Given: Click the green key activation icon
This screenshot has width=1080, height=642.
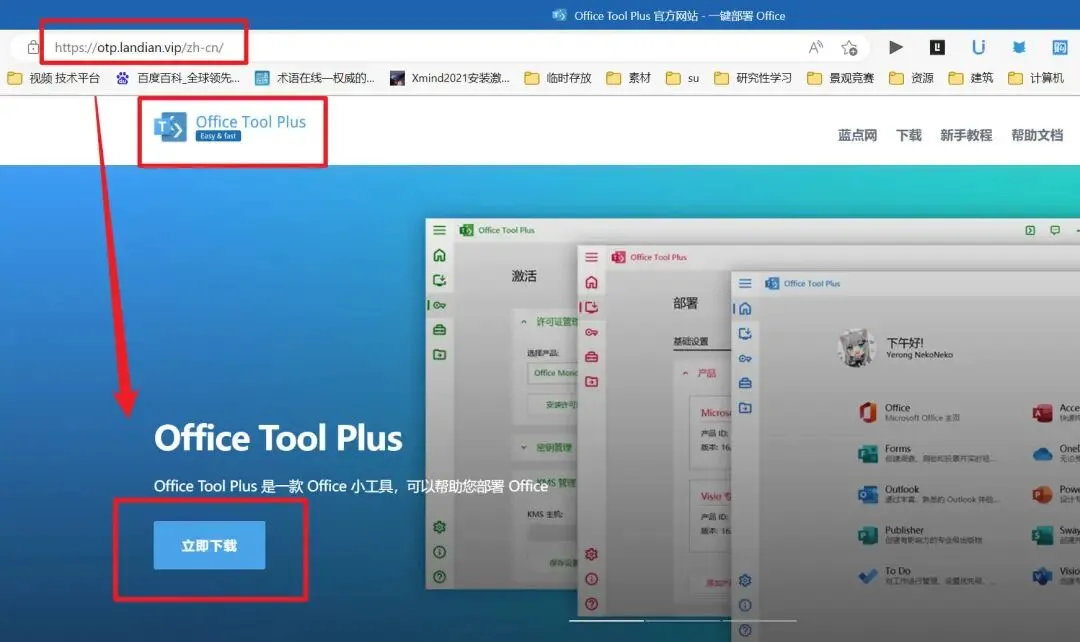Looking at the screenshot, I should [x=439, y=305].
